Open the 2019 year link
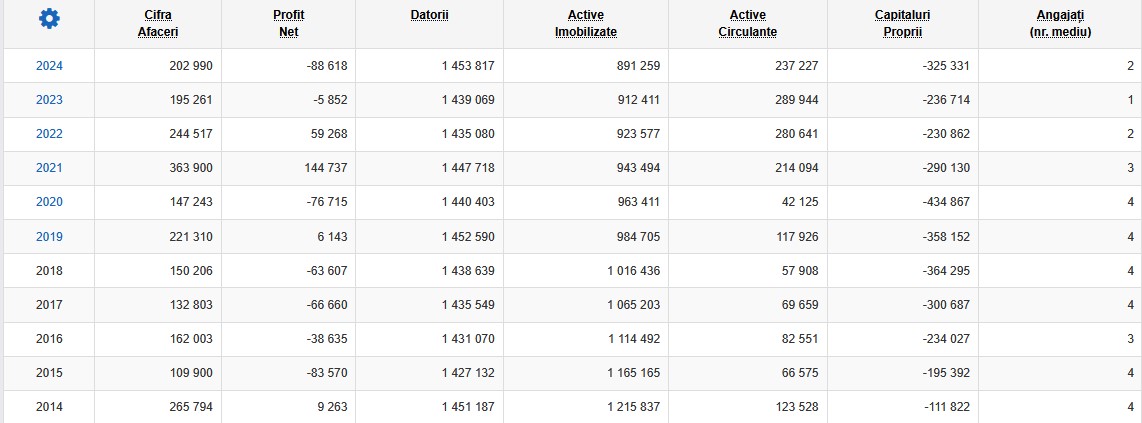Viewport: 1142px width, 423px height. coord(50,236)
